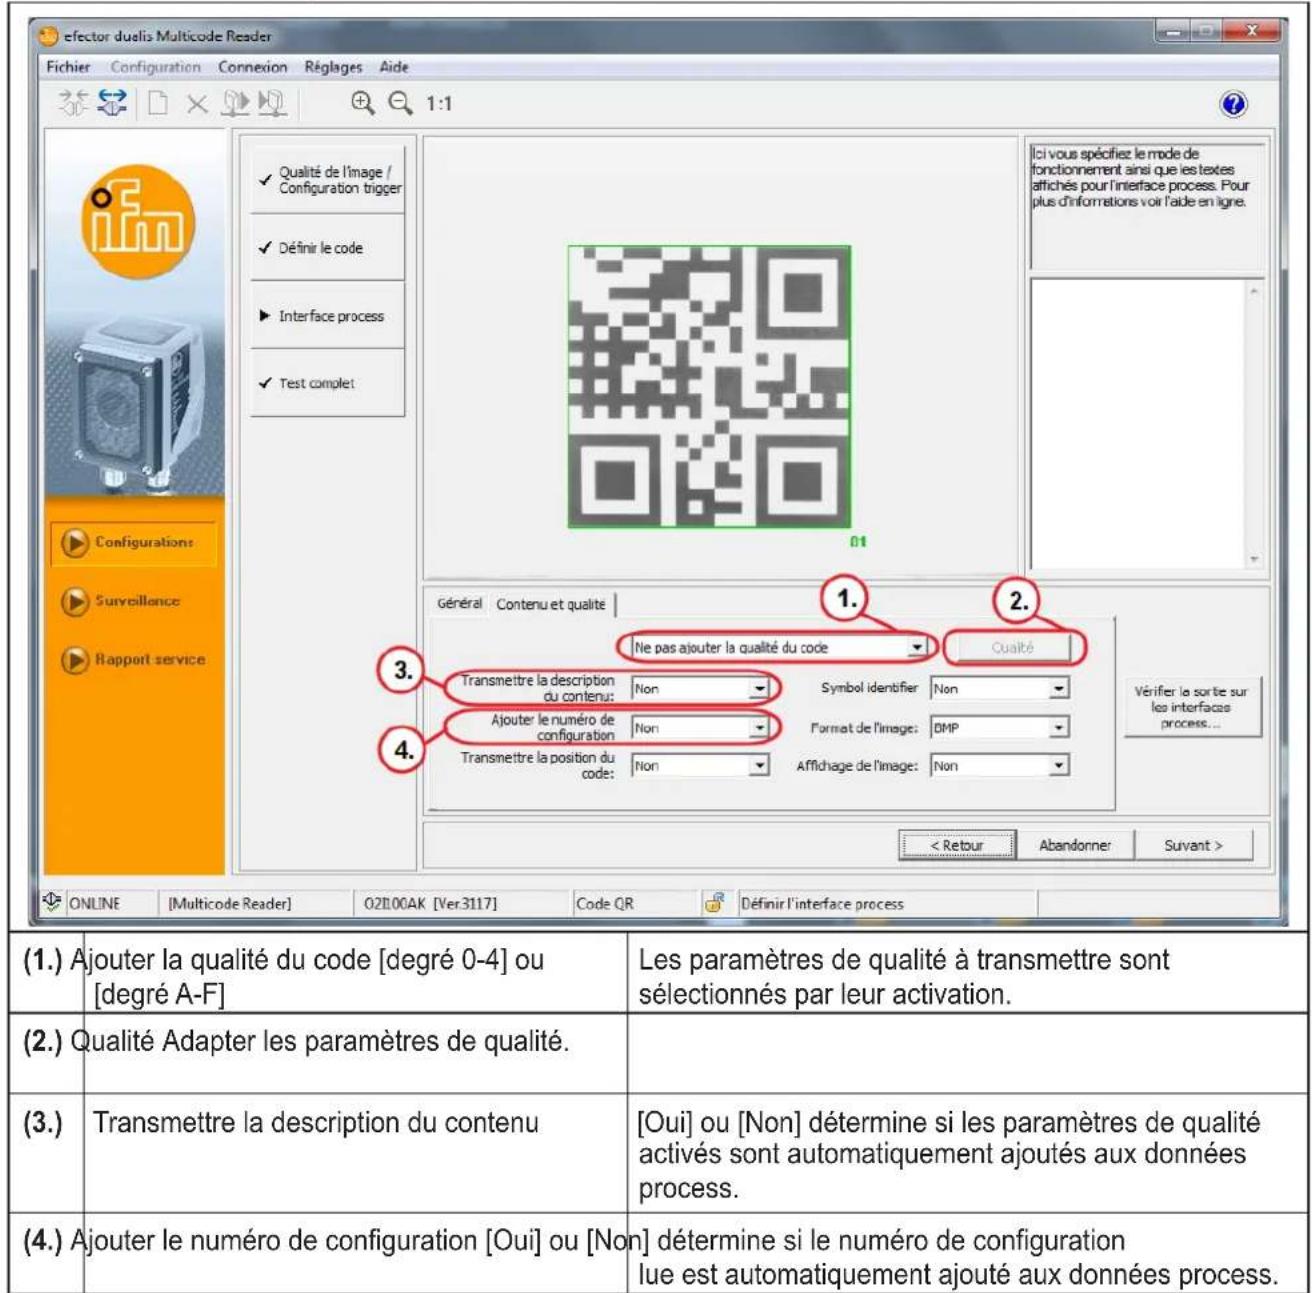Zoom out of the code image
1312x1293 pixels.
[x=400, y=102]
